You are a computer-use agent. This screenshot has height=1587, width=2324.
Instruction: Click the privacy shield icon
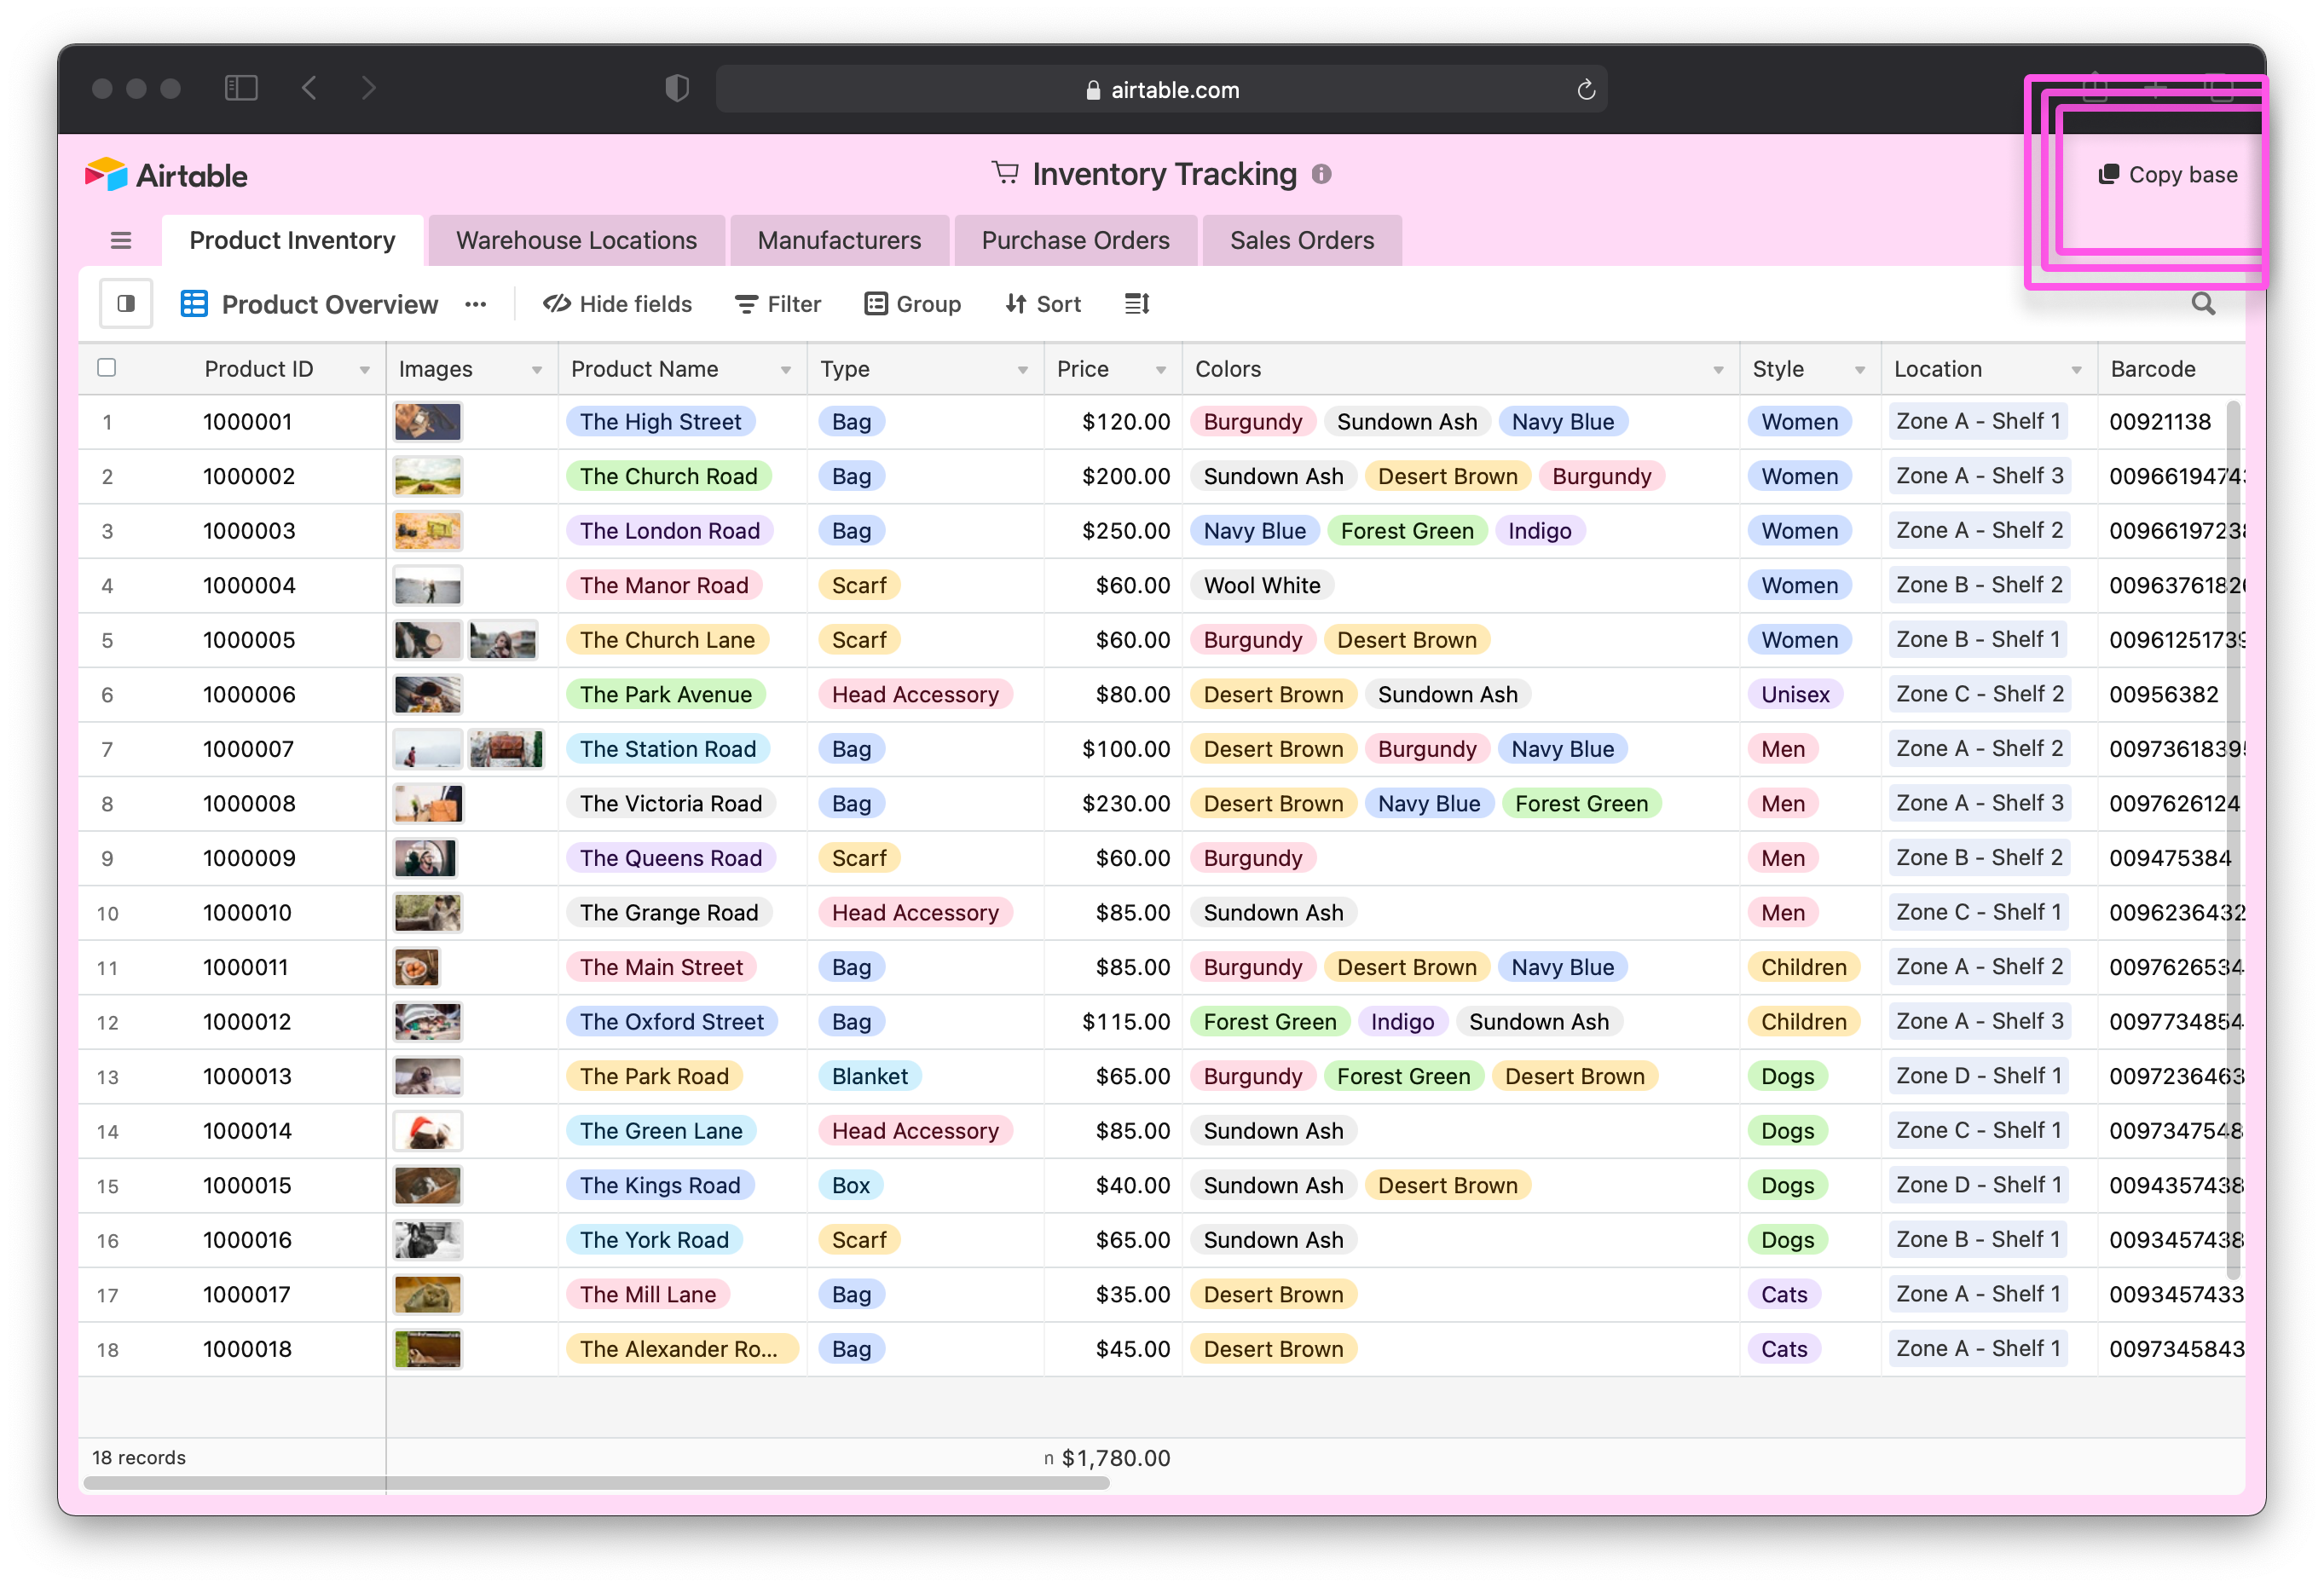677,89
